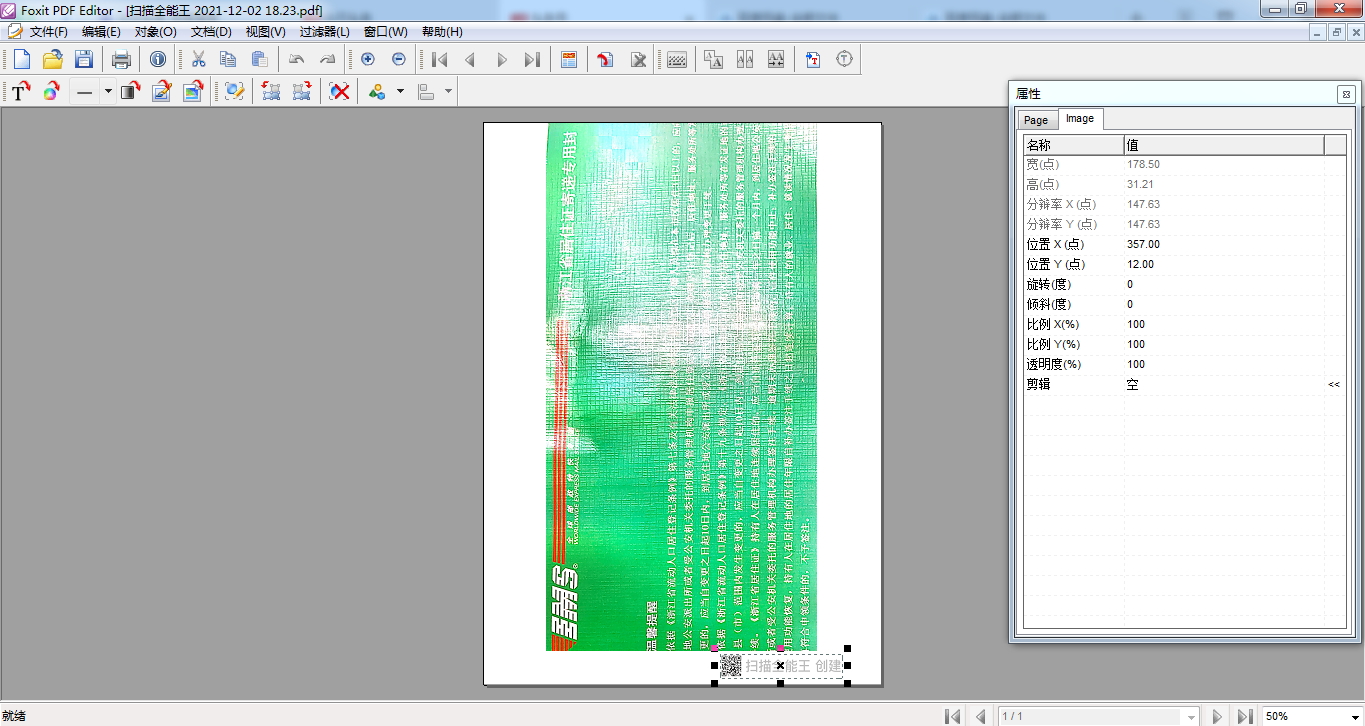The width and height of the screenshot is (1365, 726).
Task: Zoom out with the minus magnifier icon
Action: [x=398, y=59]
